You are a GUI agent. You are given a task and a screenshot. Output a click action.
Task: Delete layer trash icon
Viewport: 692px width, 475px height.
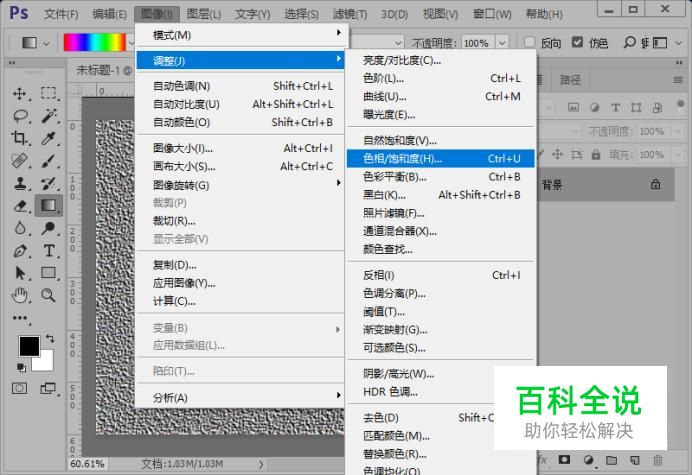click(x=658, y=460)
